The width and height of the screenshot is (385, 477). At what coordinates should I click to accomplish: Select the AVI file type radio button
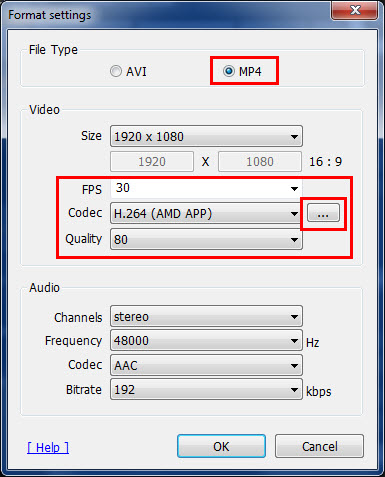(116, 71)
